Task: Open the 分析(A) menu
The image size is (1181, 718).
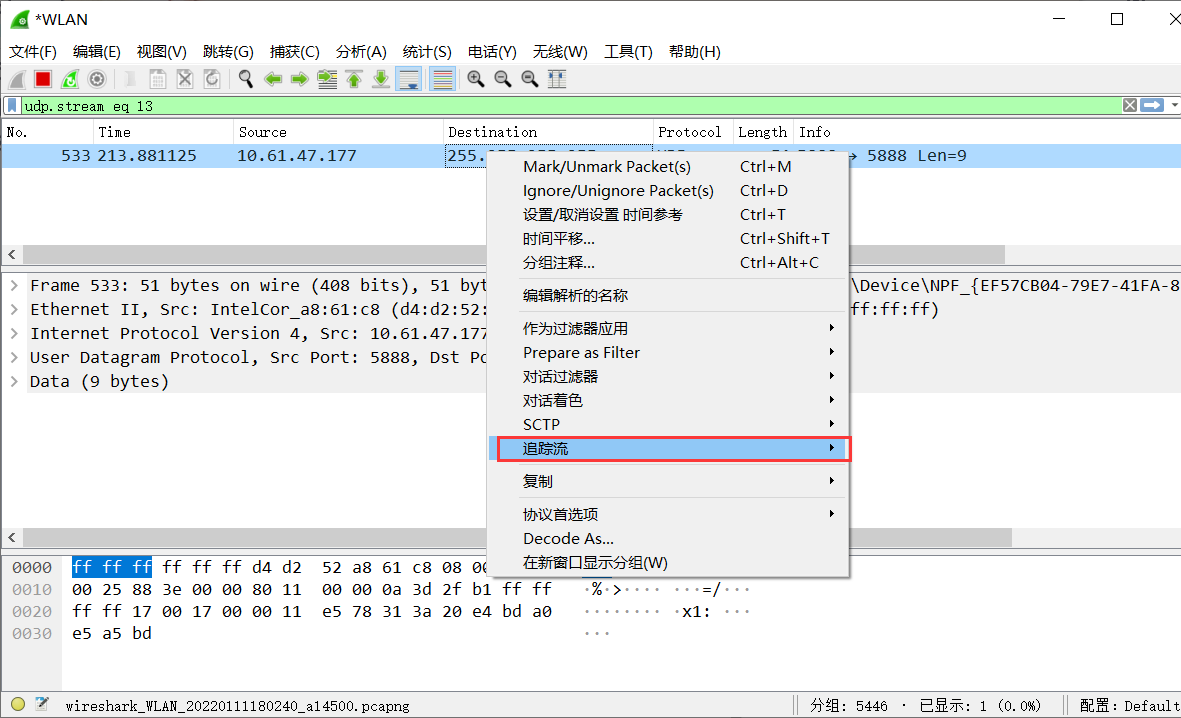Action: pos(361,52)
